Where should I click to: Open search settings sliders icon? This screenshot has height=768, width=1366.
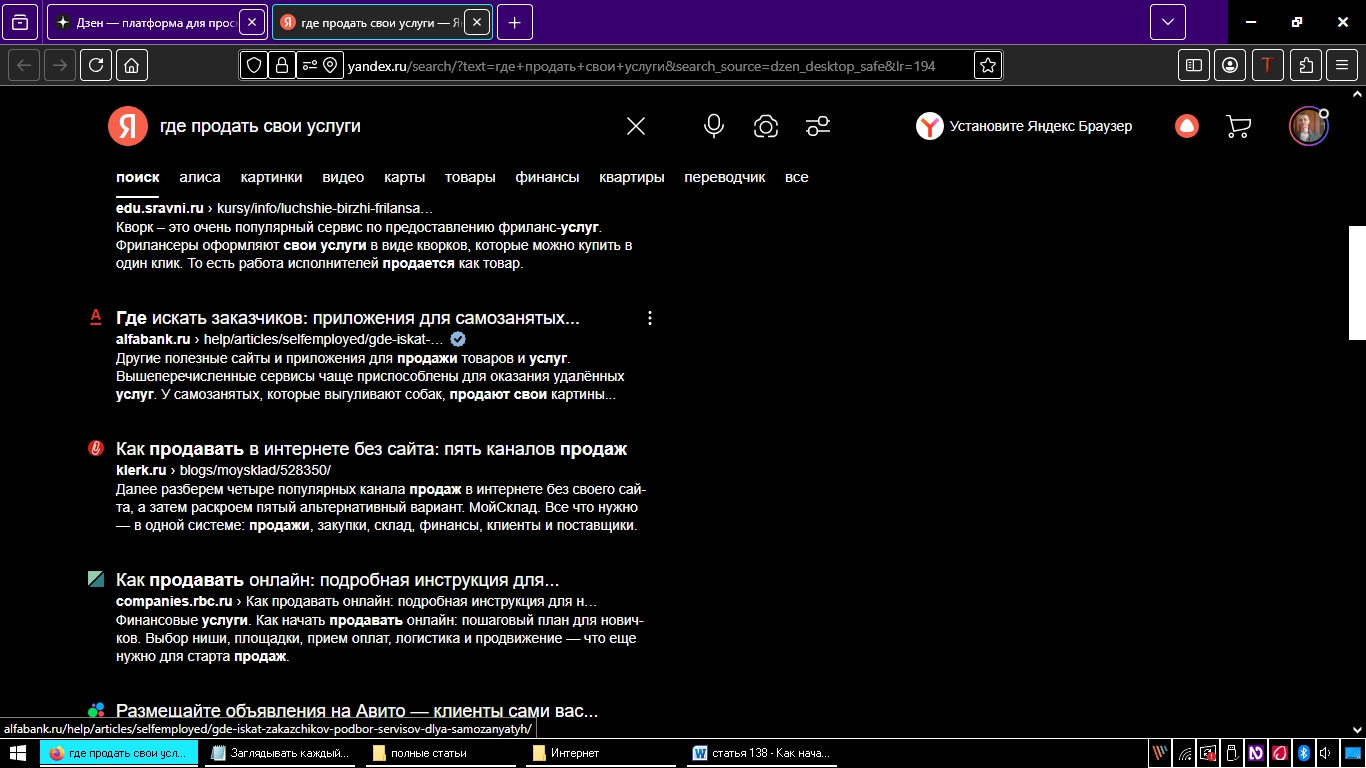point(818,126)
